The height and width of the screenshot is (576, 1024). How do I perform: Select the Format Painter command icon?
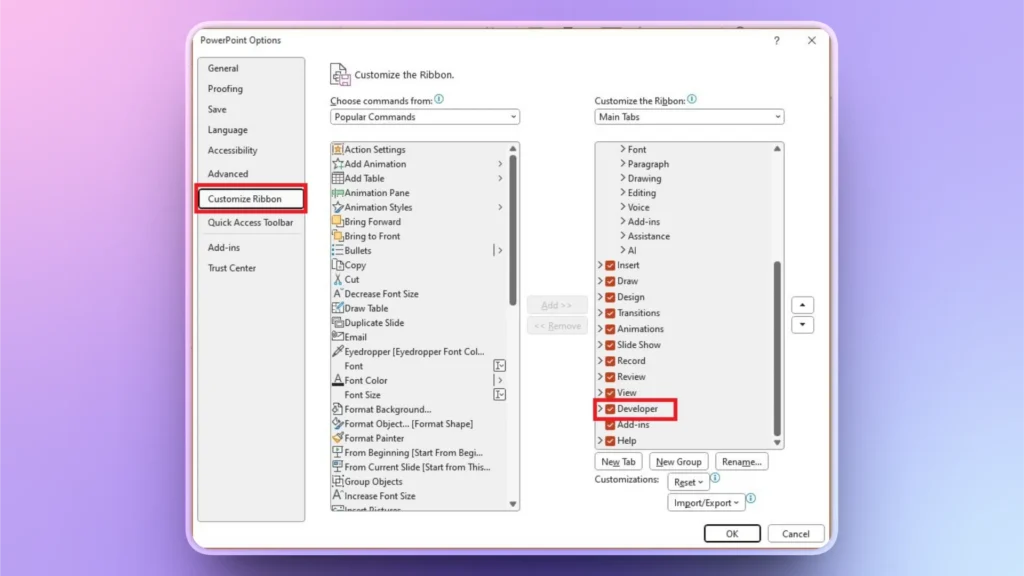[340, 438]
